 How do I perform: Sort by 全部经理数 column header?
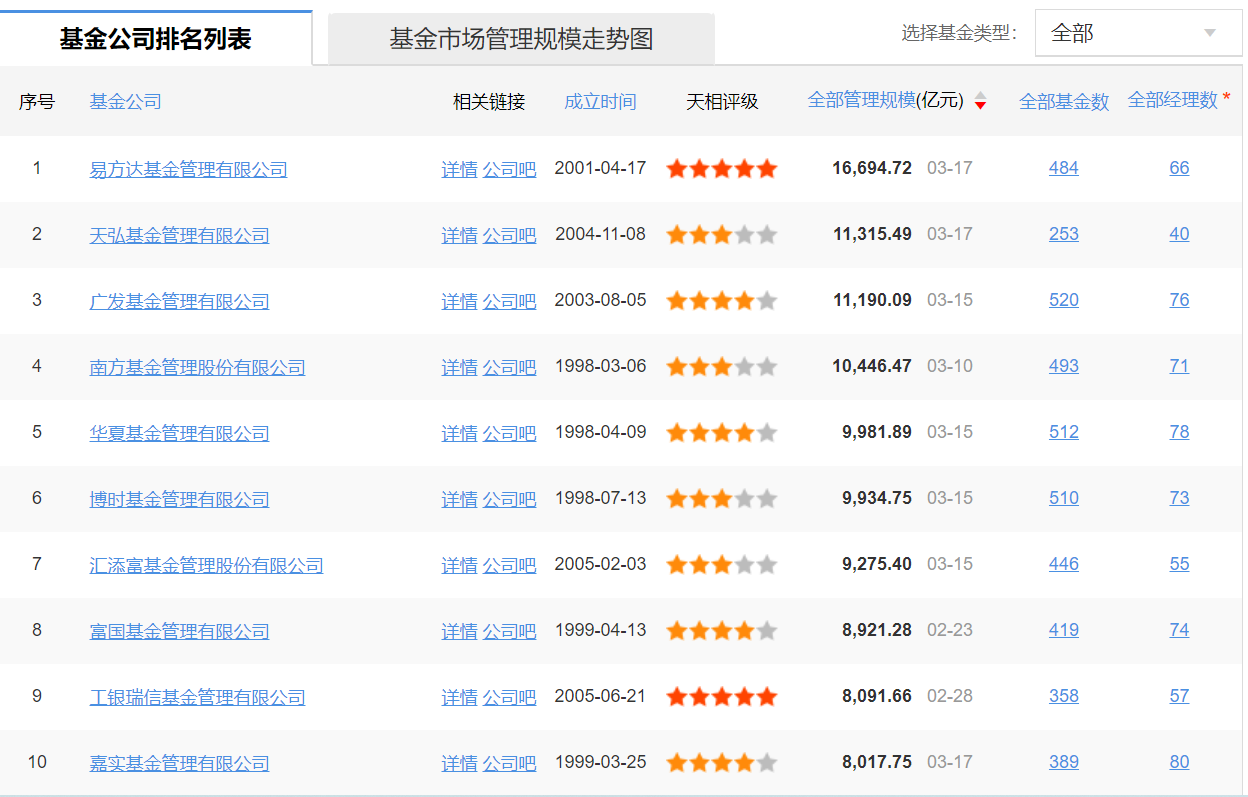tap(1173, 100)
